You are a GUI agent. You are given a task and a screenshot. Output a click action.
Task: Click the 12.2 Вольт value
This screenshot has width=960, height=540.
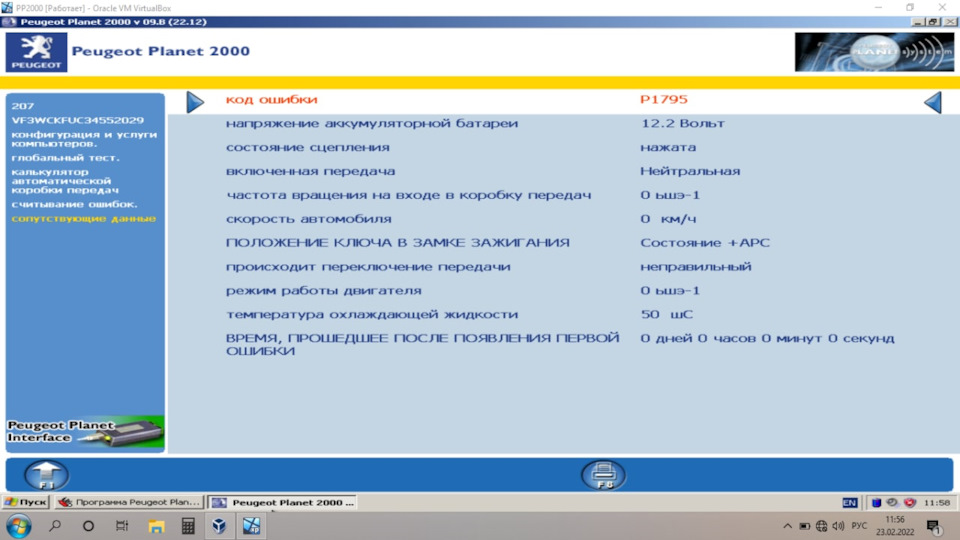coord(683,124)
